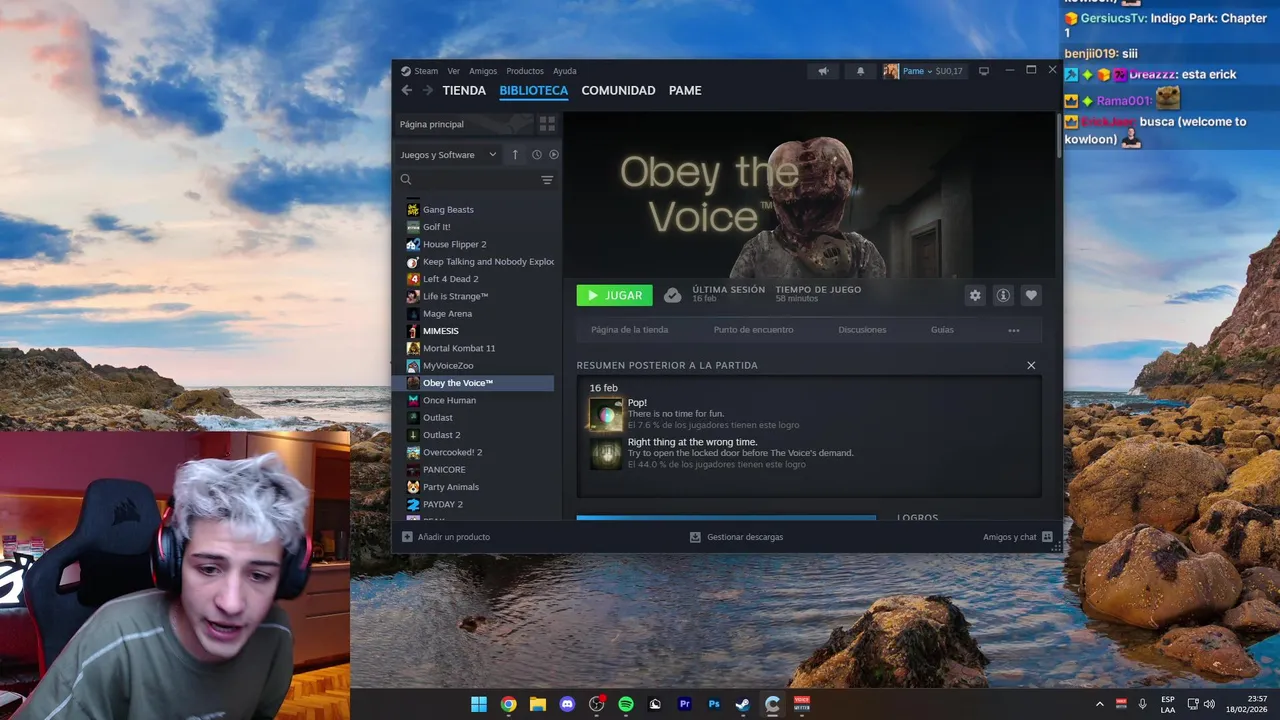
Task: Open Google Chrome from taskbar
Action: [x=508, y=704]
